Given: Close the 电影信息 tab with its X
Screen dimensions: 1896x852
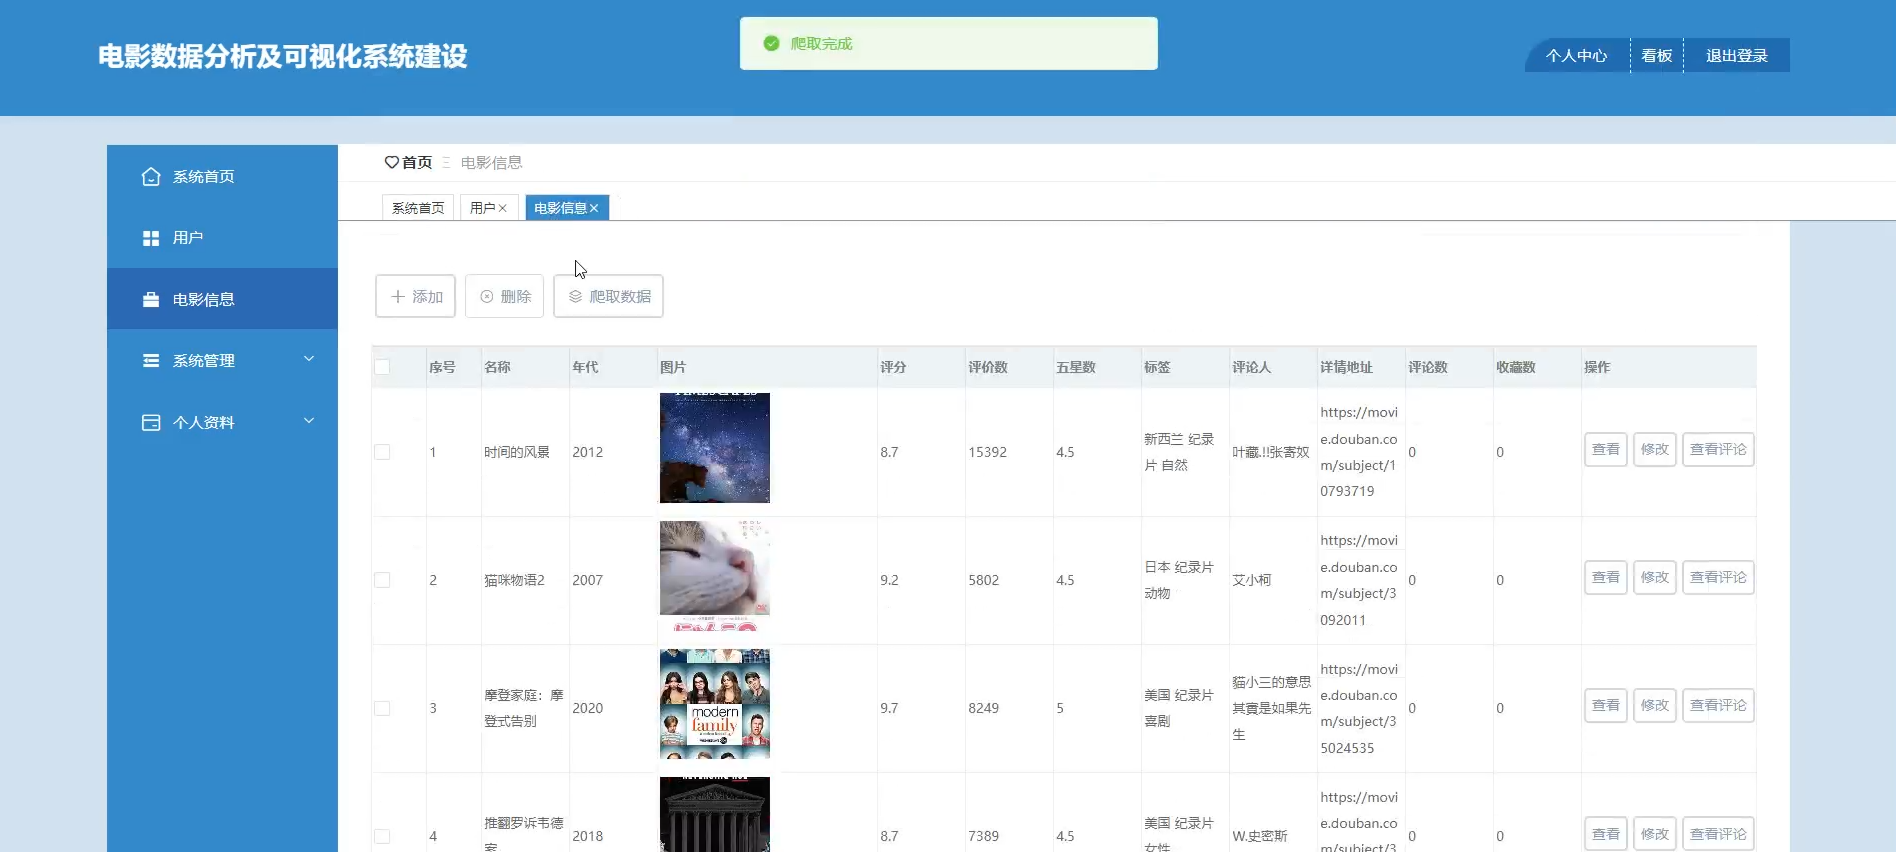Looking at the screenshot, I should pyautogui.click(x=594, y=208).
